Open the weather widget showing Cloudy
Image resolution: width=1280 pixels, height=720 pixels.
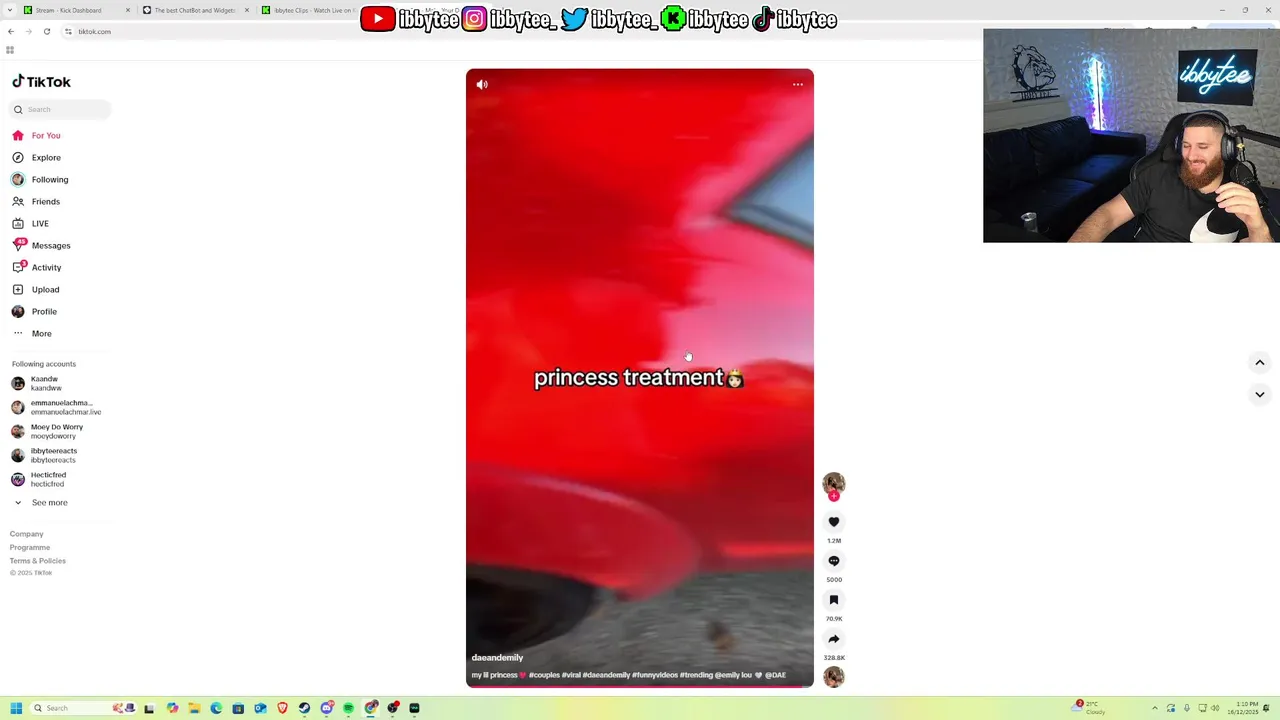click(1088, 708)
